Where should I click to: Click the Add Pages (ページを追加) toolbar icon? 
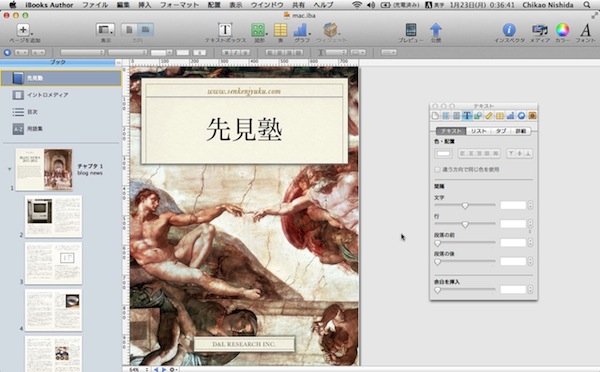click(24, 29)
